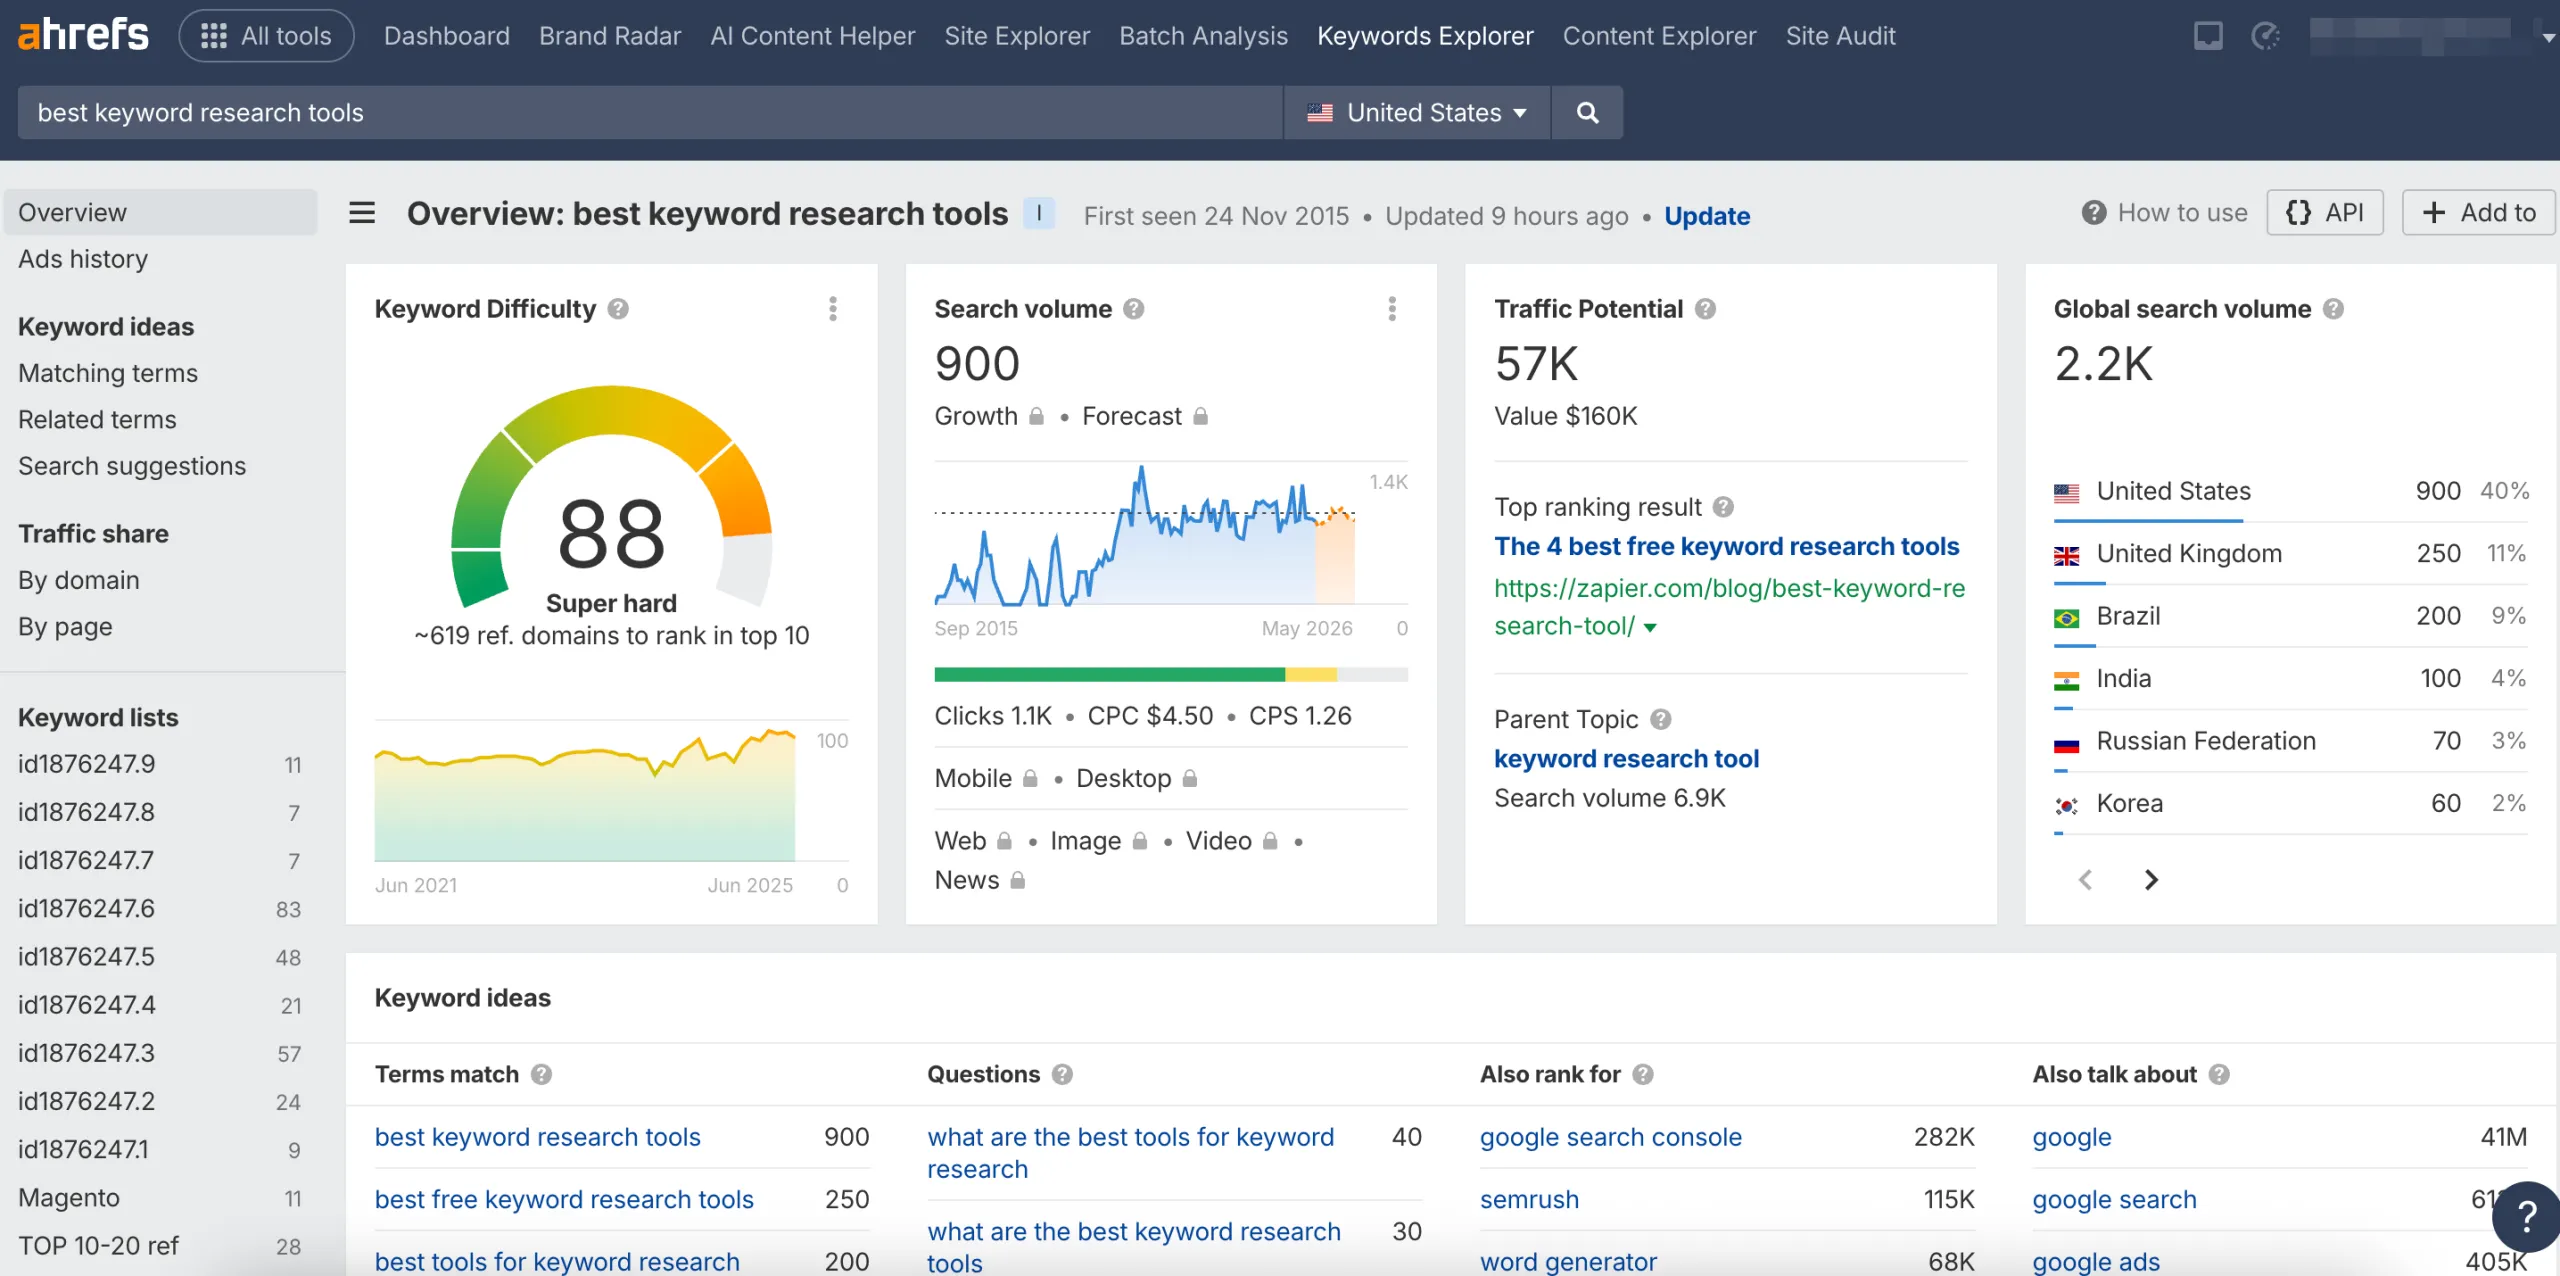Click the Update link
The image size is (2560, 1276).
[1706, 216]
